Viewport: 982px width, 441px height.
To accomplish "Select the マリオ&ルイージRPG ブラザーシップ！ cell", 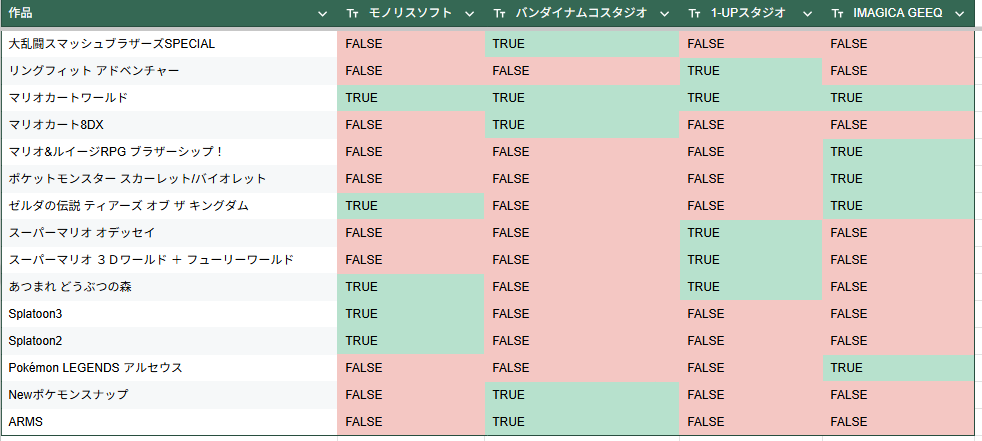I will point(169,152).
